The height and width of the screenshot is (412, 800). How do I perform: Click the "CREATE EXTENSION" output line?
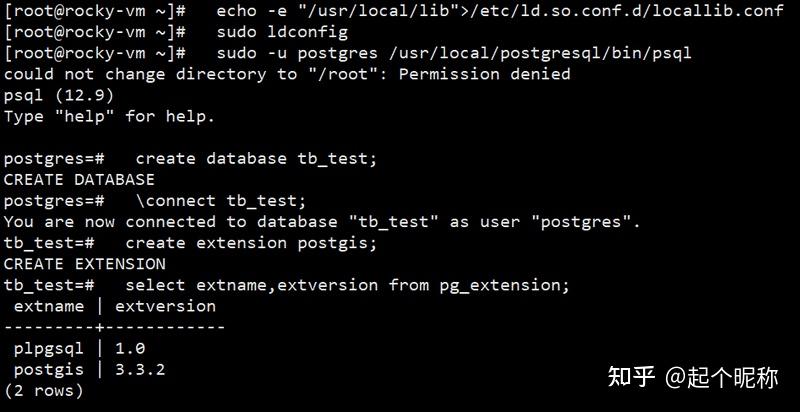pyautogui.click(x=84, y=264)
